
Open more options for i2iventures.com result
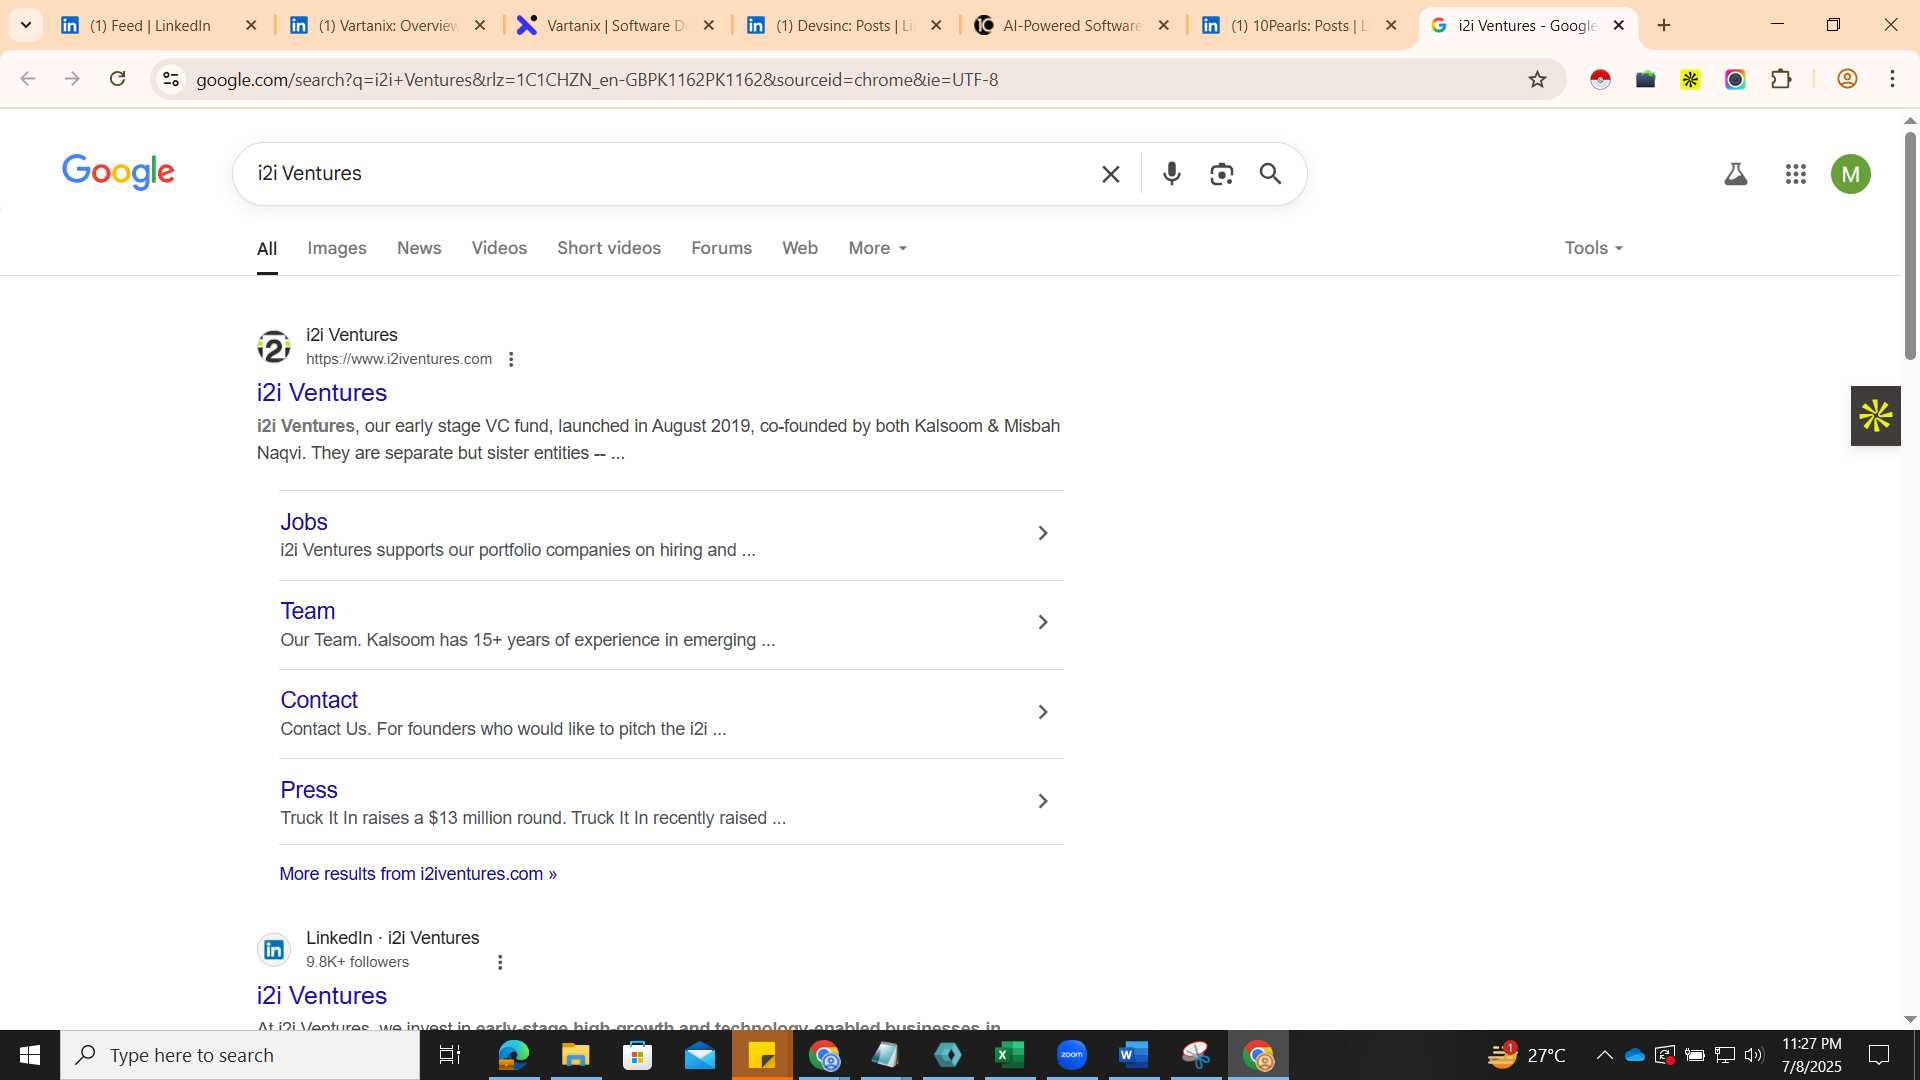(x=511, y=359)
